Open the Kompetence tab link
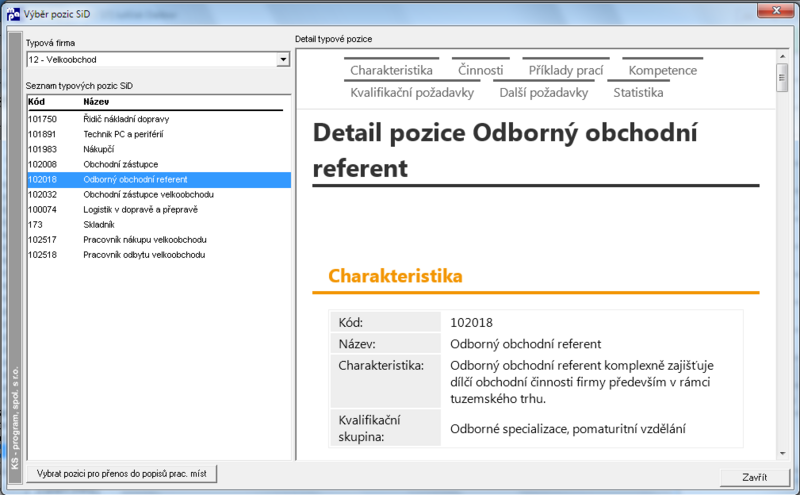800x495 pixels. coord(662,70)
